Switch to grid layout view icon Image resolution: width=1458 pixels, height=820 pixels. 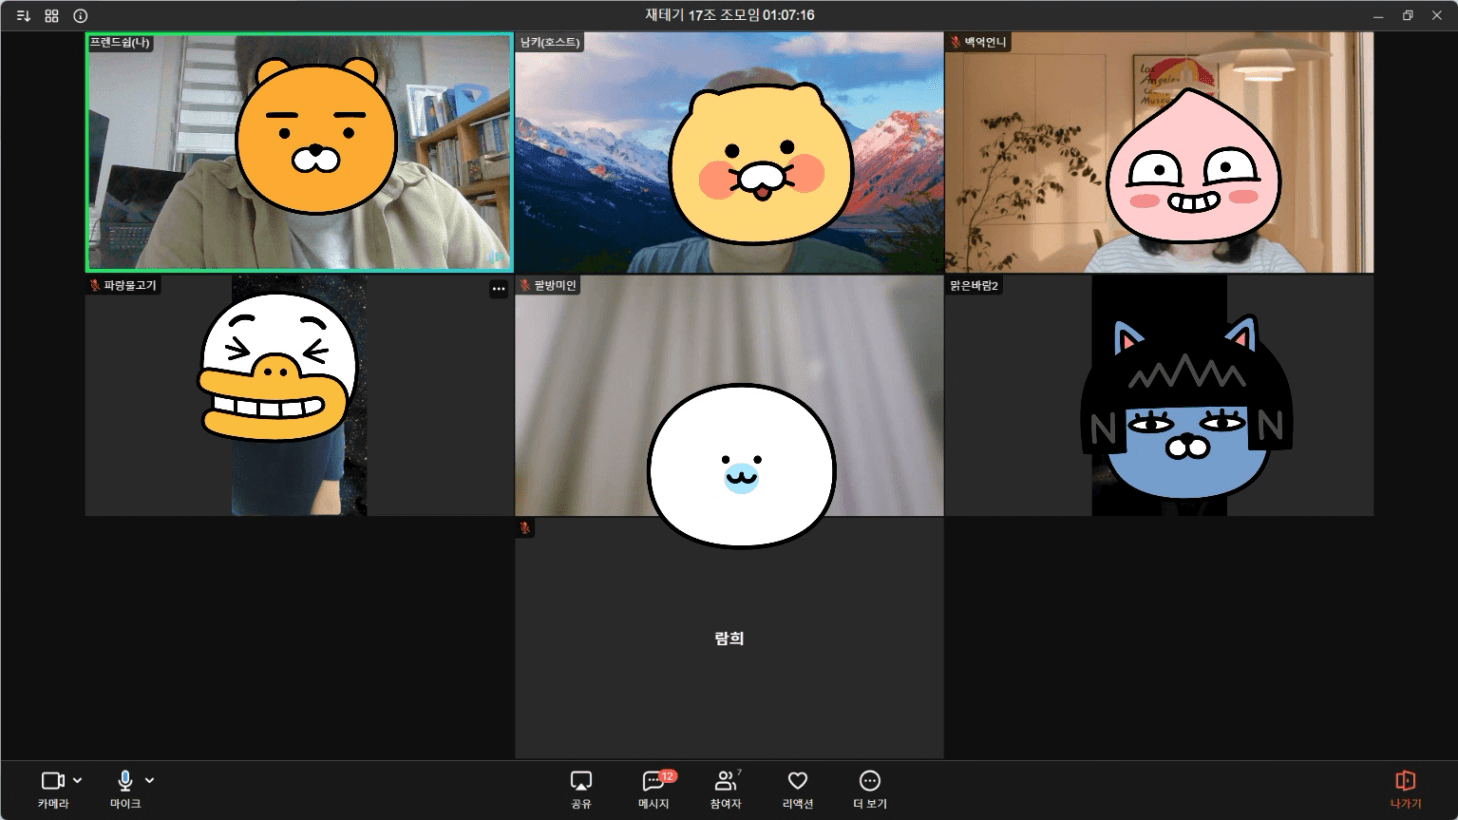point(52,16)
